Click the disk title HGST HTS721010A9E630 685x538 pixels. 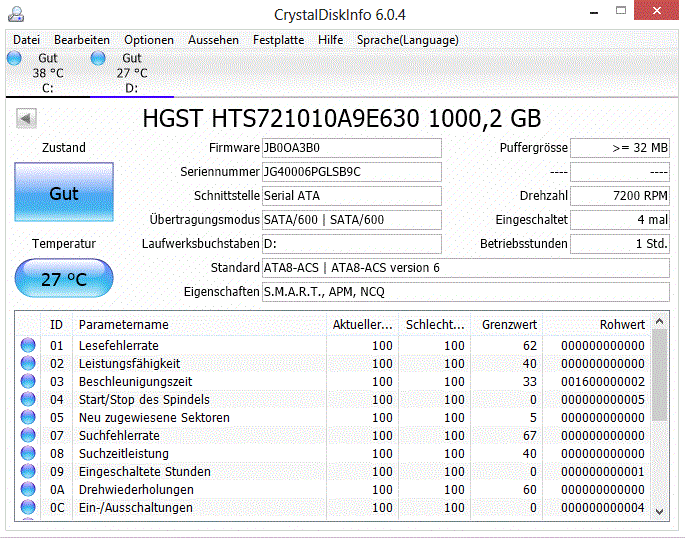(x=342, y=118)
